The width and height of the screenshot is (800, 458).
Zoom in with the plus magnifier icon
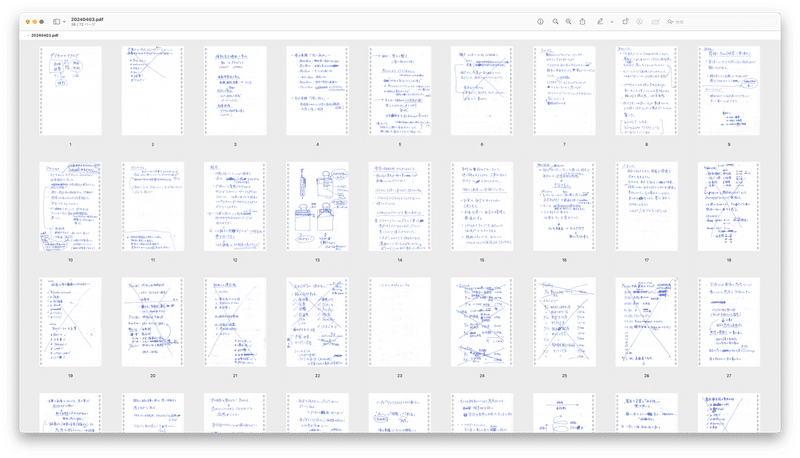coord(568,21)
